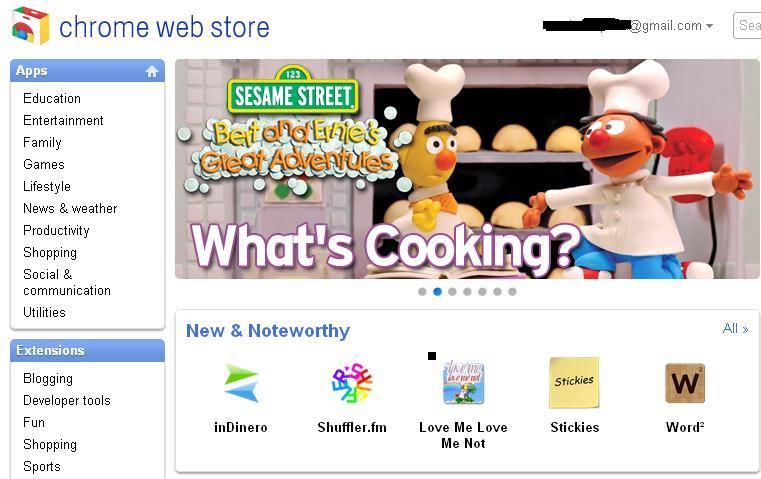The width and height of the screenshot is (761, 479).
Task: Click the Sesame Street What's Cooking banner
Action: click(x=467, y=169)
